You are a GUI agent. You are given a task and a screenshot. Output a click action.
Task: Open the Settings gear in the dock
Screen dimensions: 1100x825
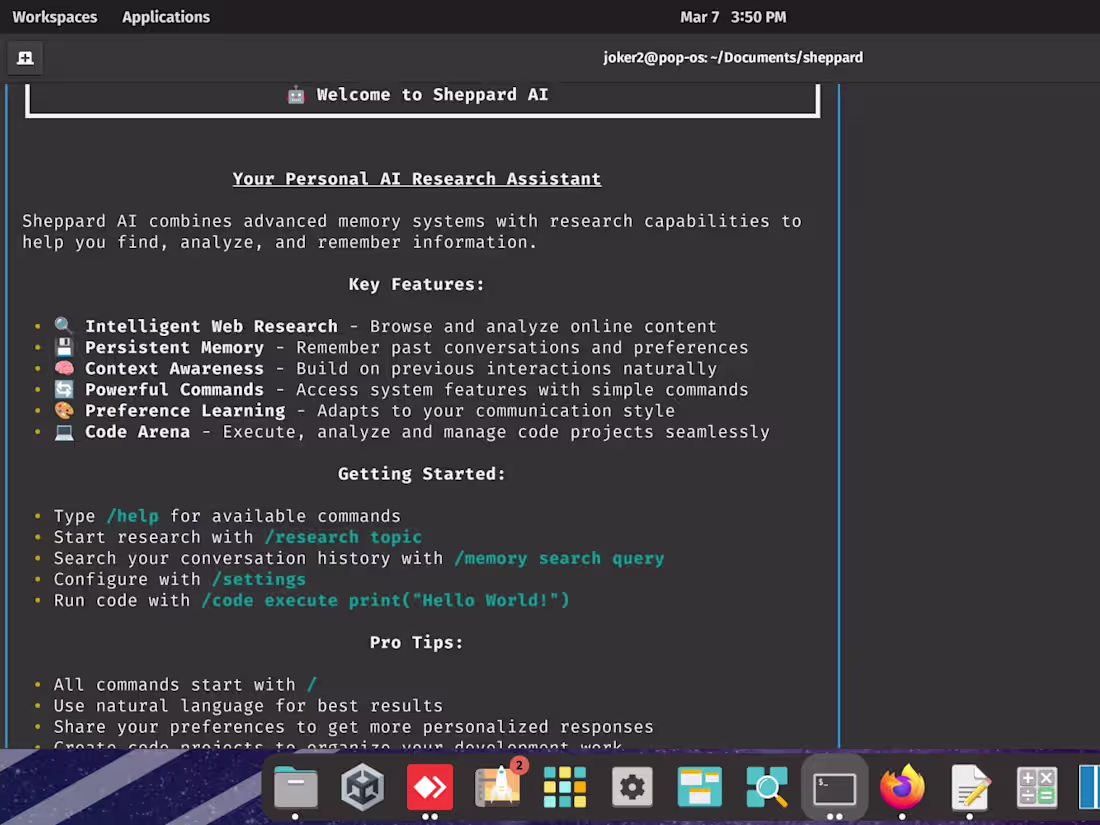pos(632,787)
